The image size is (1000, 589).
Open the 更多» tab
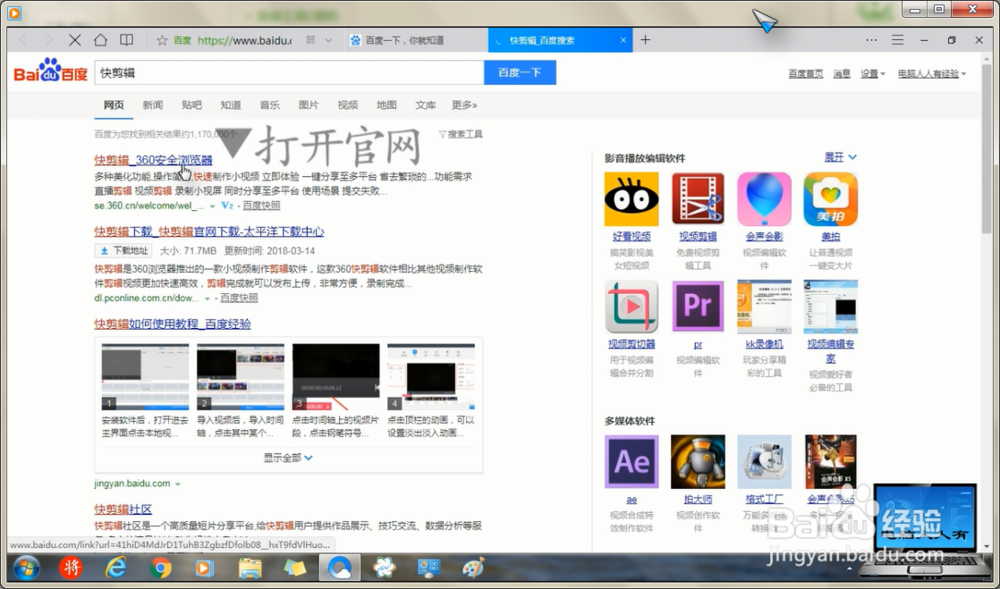click(x=464, y=105)
